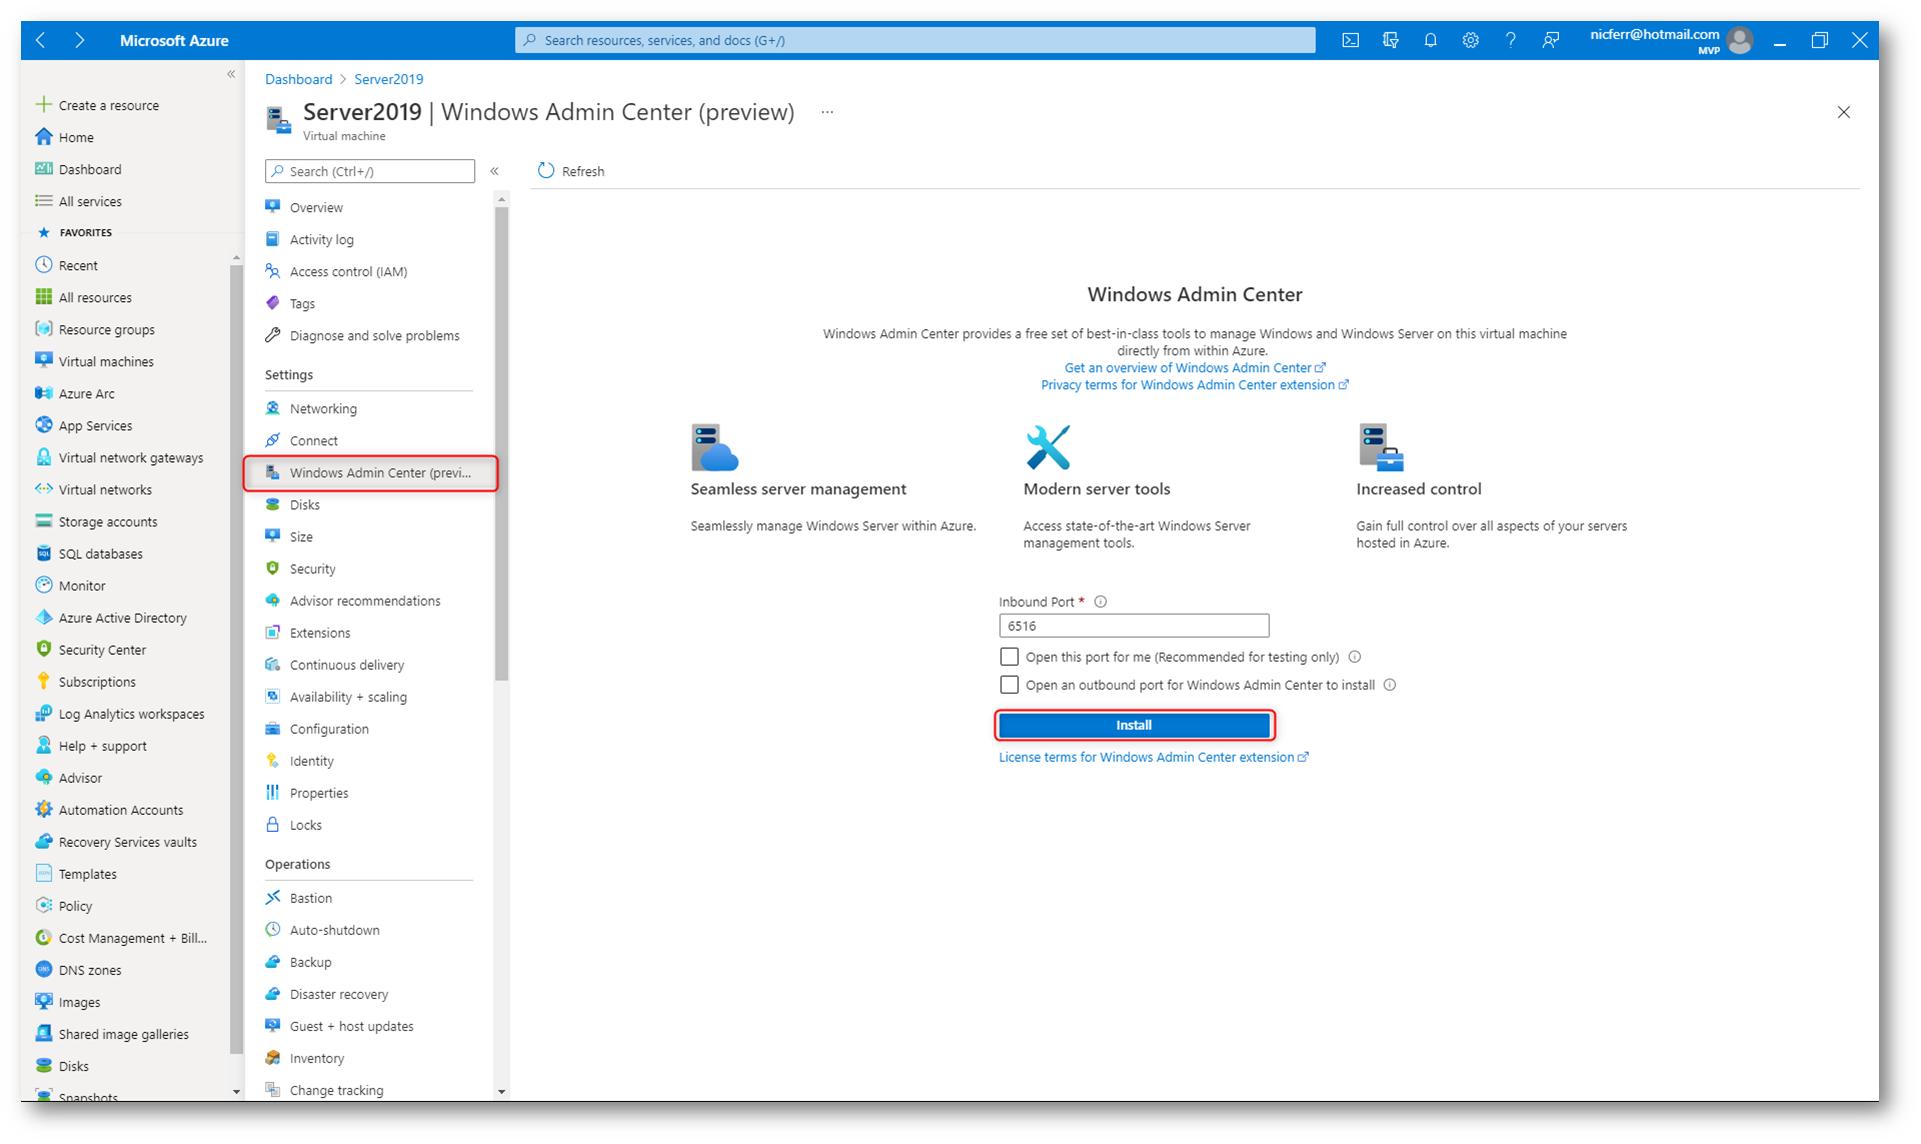Click info icon beside outbound port checkbox

1389,685
